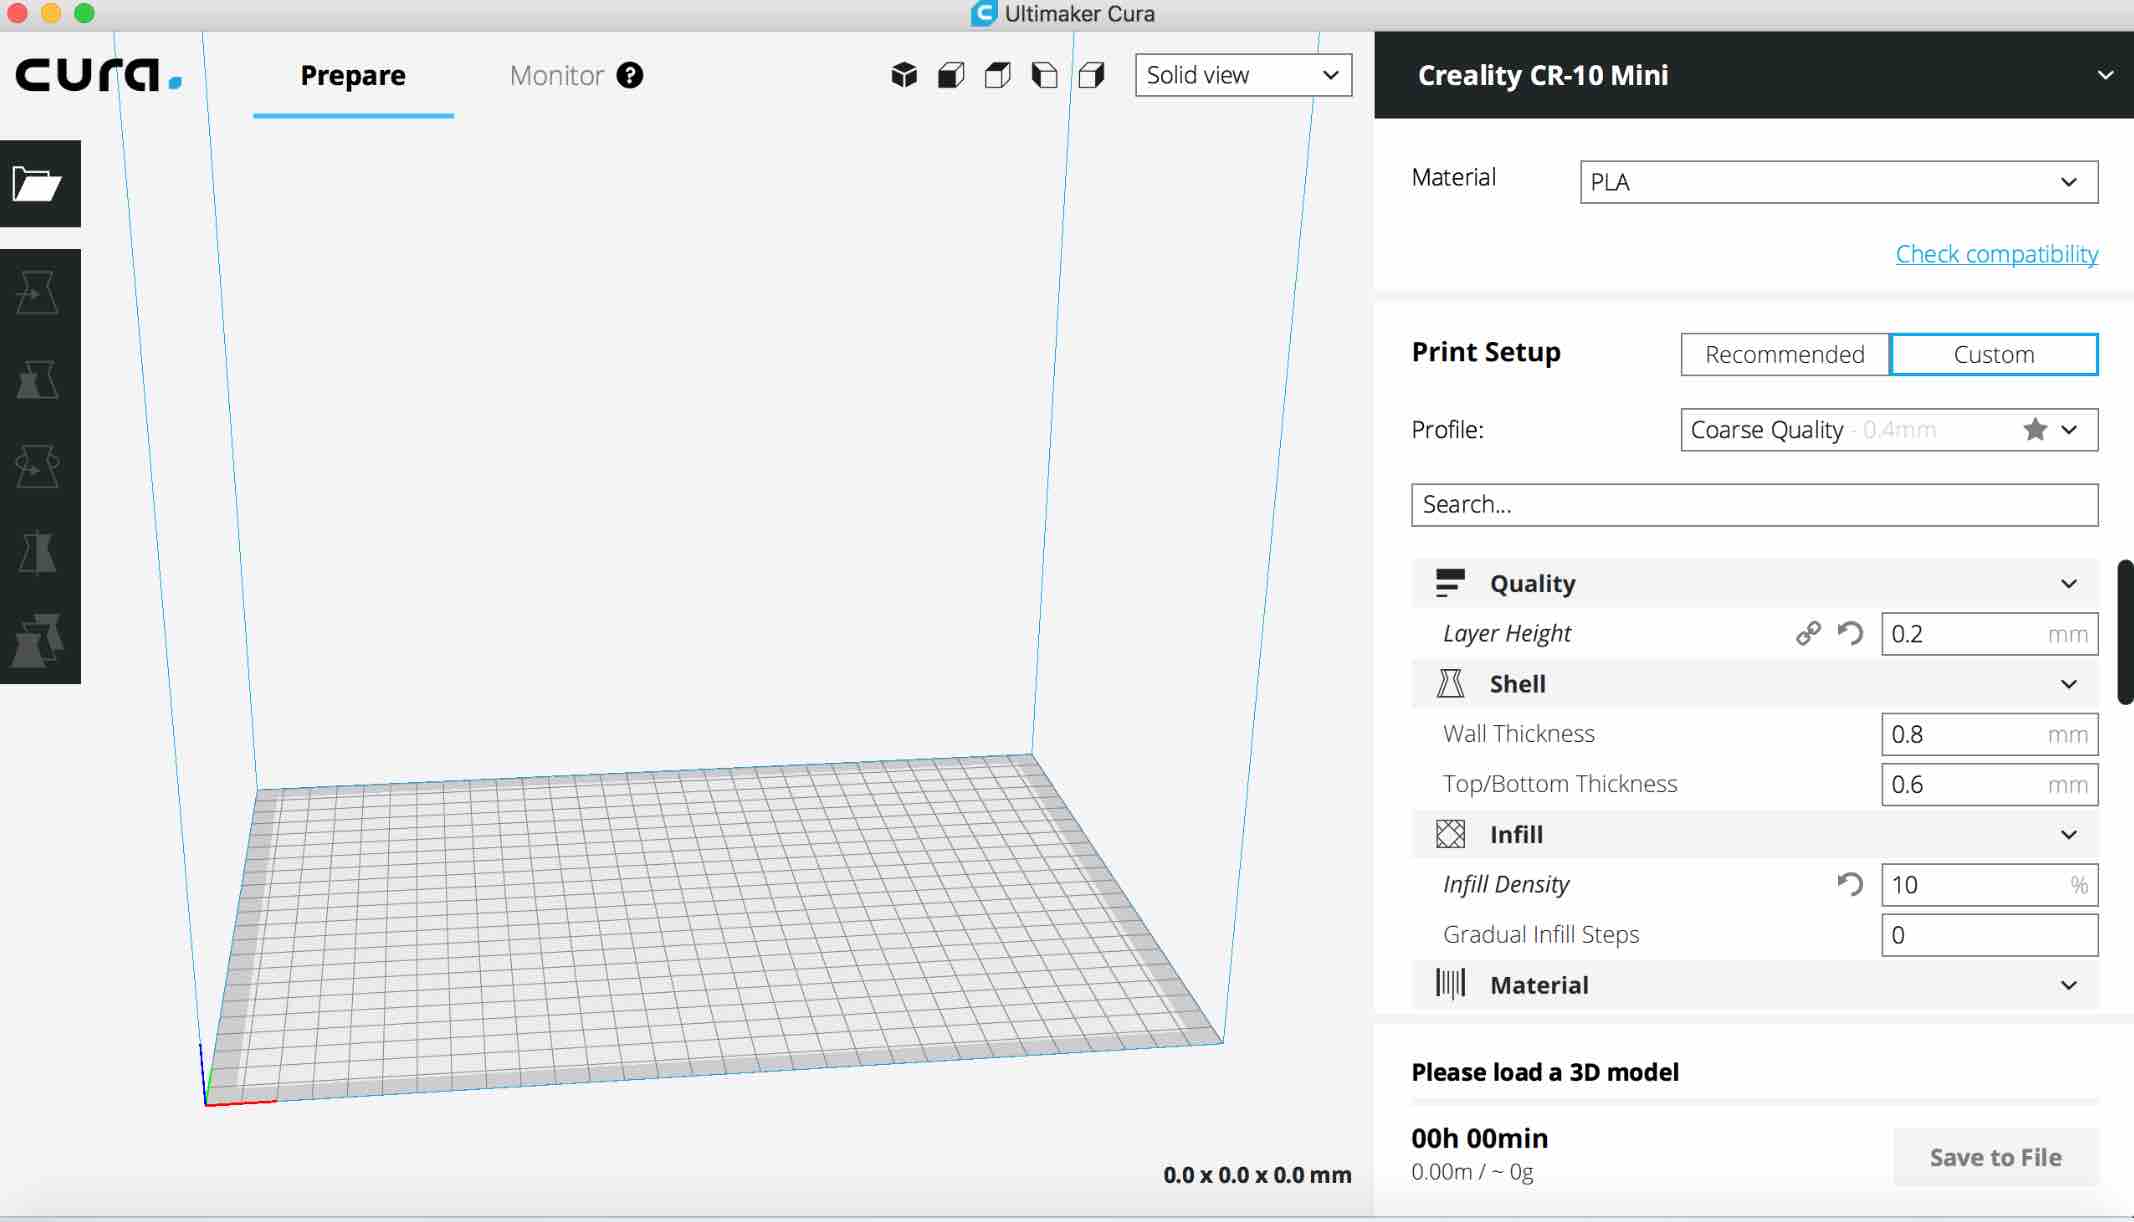Viewport: 2134px width, 1222px height.
Task: Select the Move tool in sidebar
Action: point(38,293)
